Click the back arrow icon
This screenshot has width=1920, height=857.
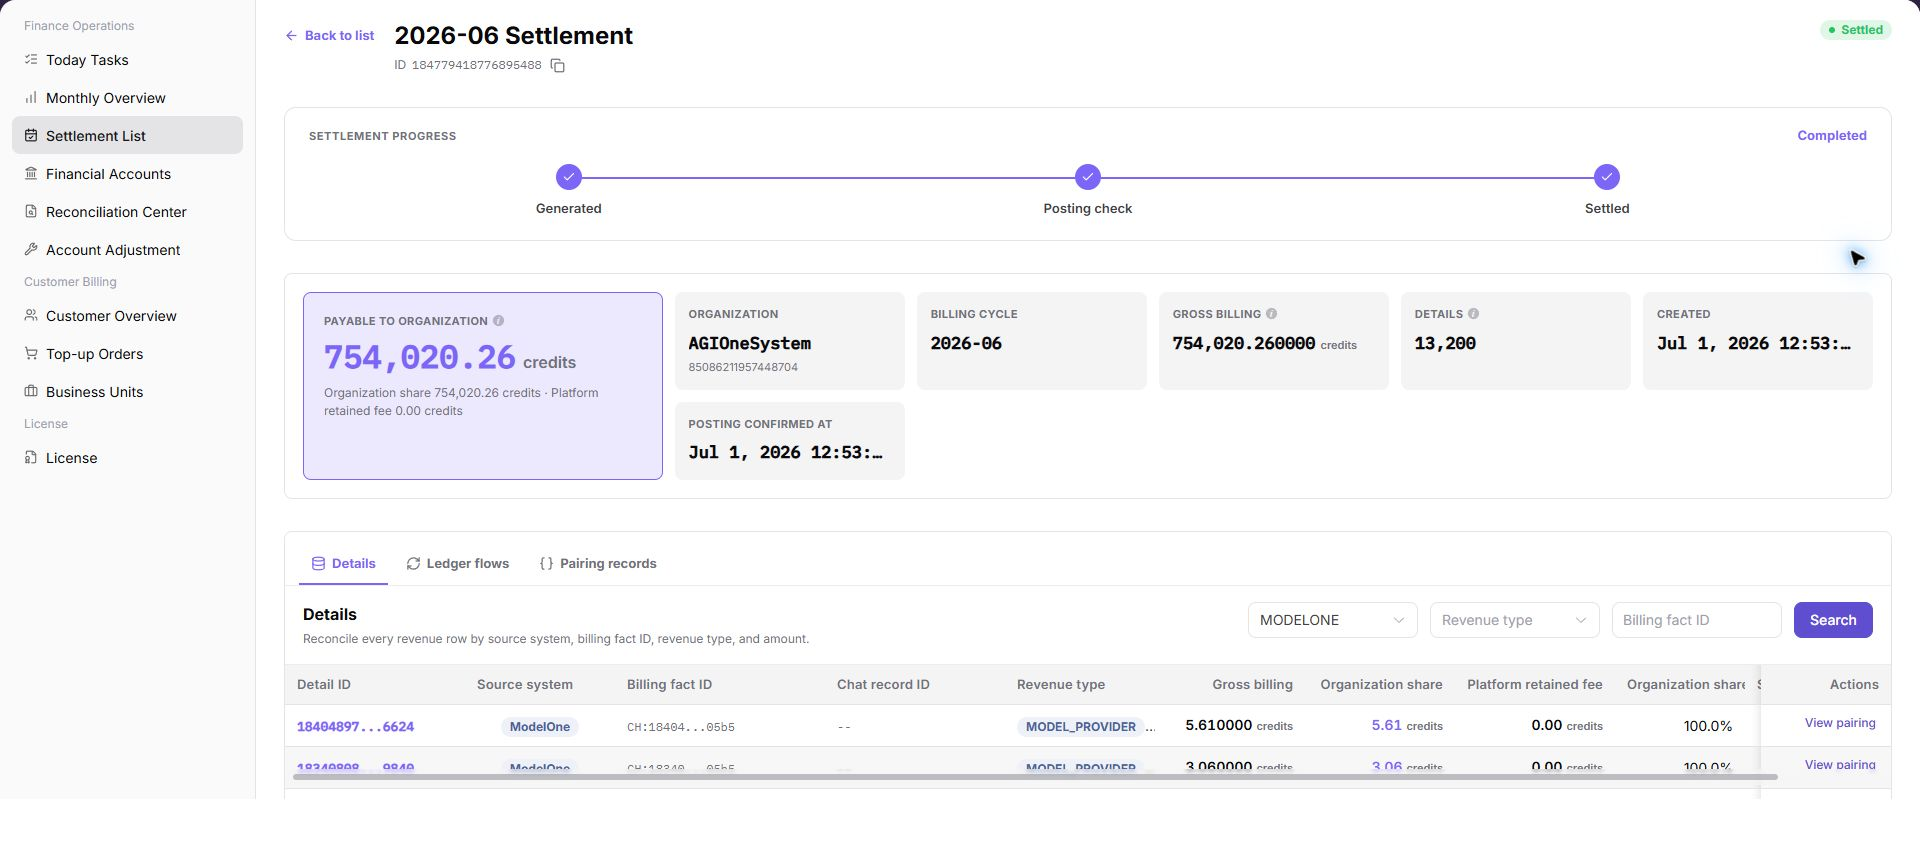291,36
